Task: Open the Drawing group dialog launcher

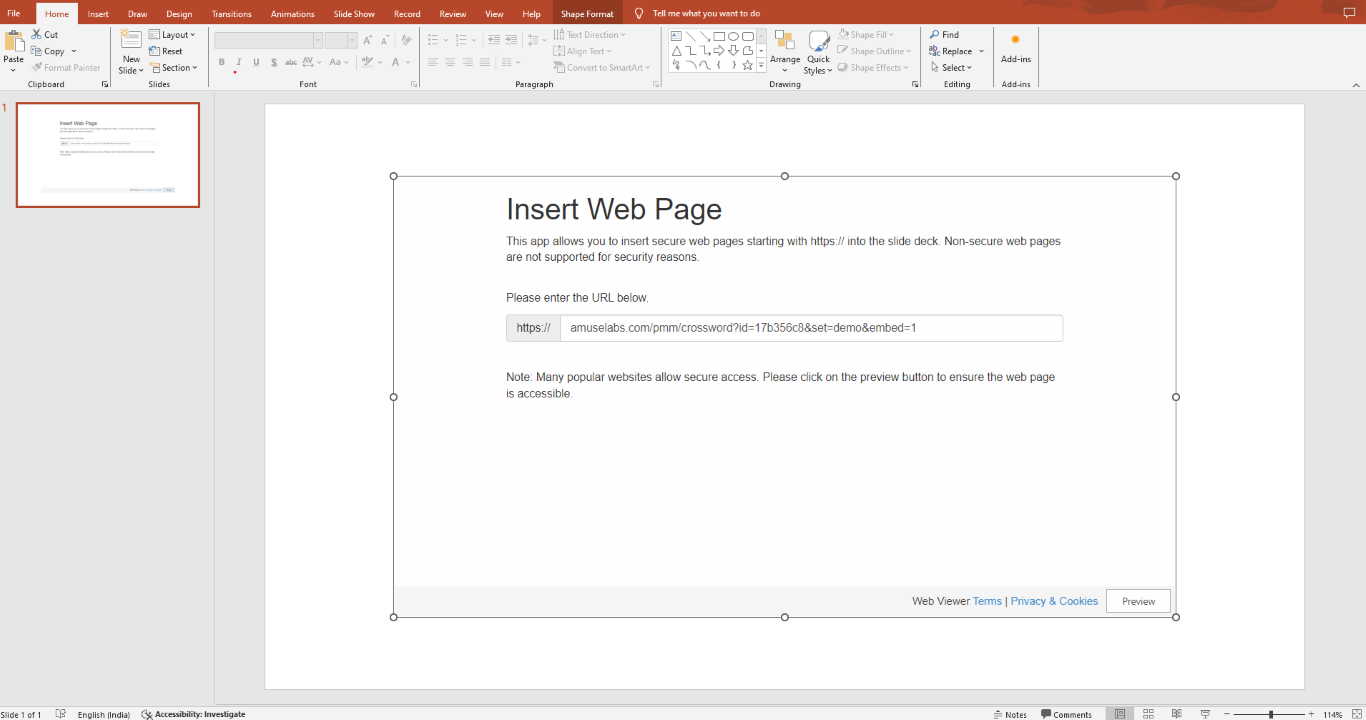Action: coord(915,85)
